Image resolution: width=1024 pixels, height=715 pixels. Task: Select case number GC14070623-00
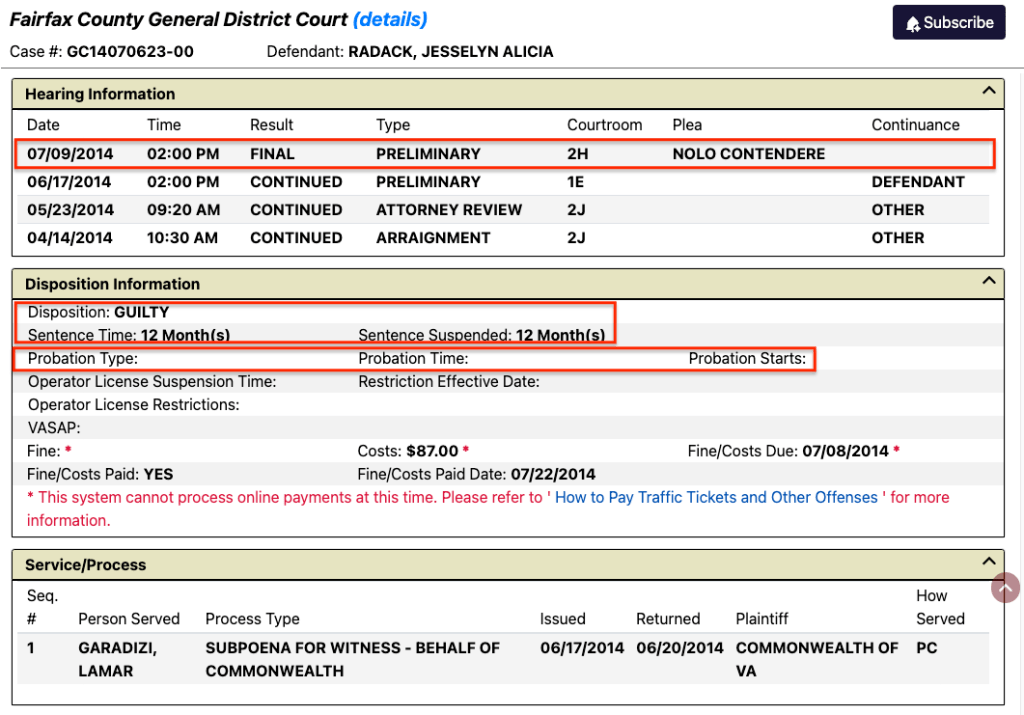[x=130, y=52]
